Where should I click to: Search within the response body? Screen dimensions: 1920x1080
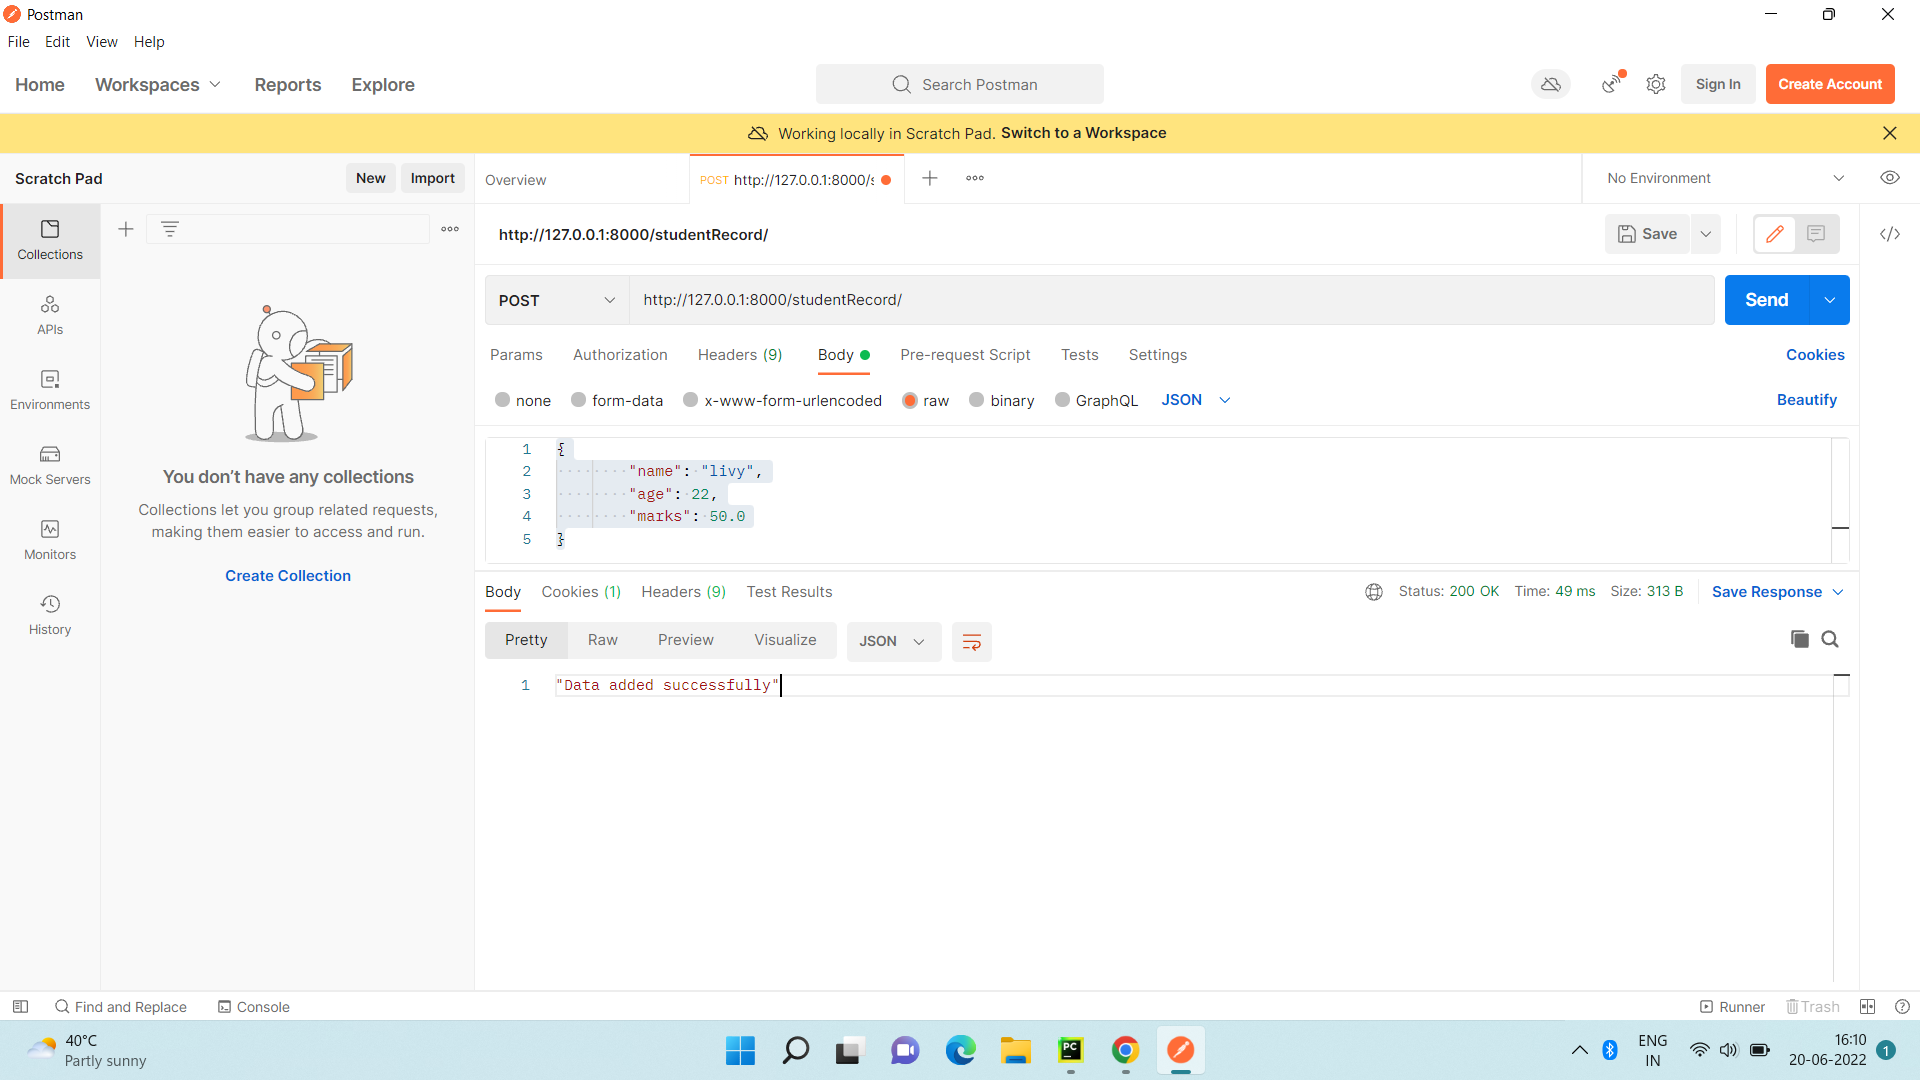[1830, 639]
